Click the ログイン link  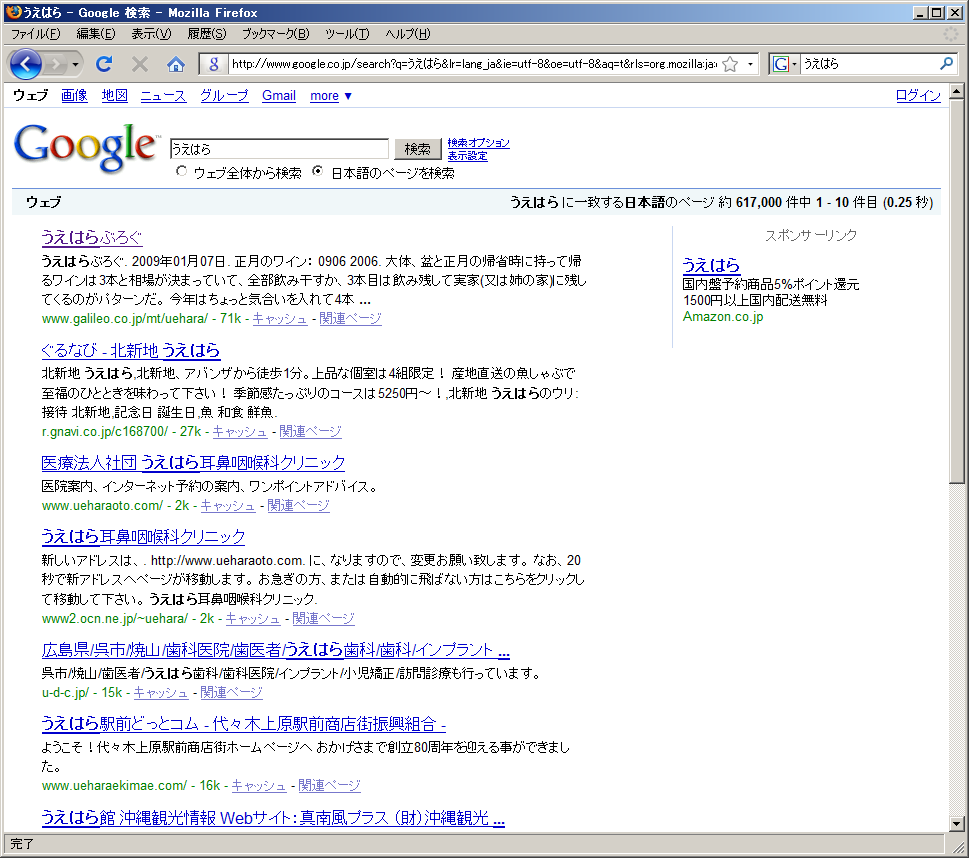pos(918,95)
